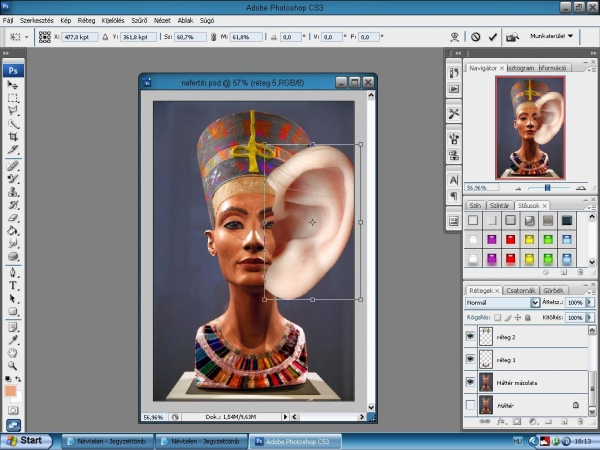
Task: Select the Brush tool
Action: point(13,179)
